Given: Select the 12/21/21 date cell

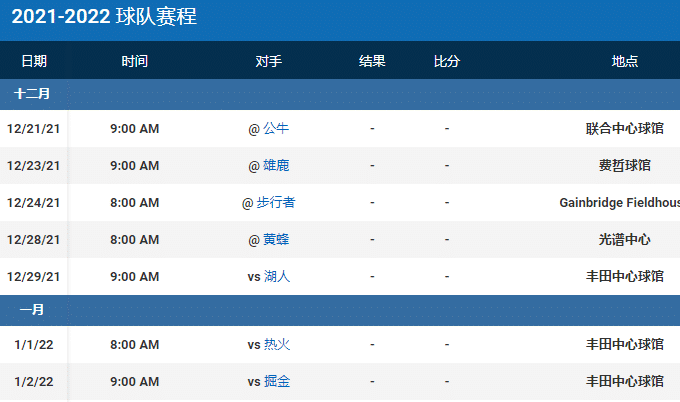Looking at the screenshot, I should pyautogui.click(x=33, y=129).
